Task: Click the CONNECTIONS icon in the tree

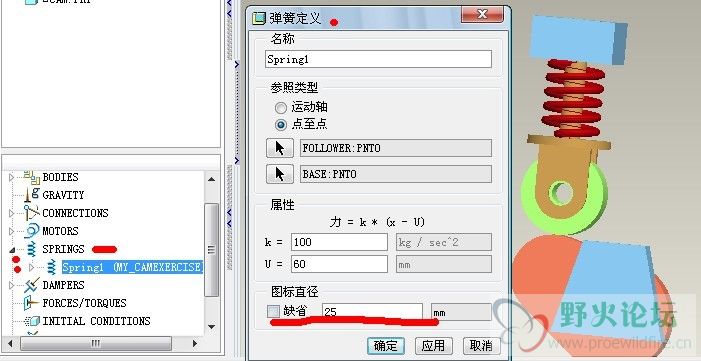Action: pos(32,213)
